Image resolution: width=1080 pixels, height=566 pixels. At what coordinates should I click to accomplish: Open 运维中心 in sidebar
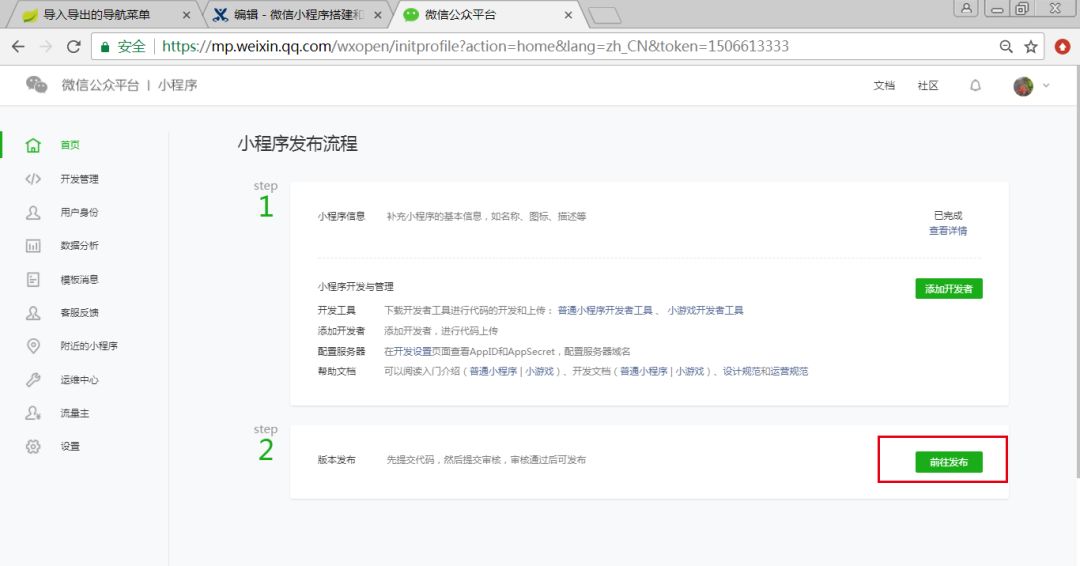79,379
